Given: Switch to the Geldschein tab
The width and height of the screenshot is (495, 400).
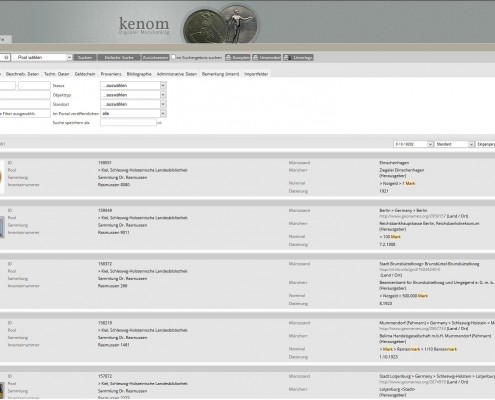Looking at the screenshot, I should (x=85, y=74).
